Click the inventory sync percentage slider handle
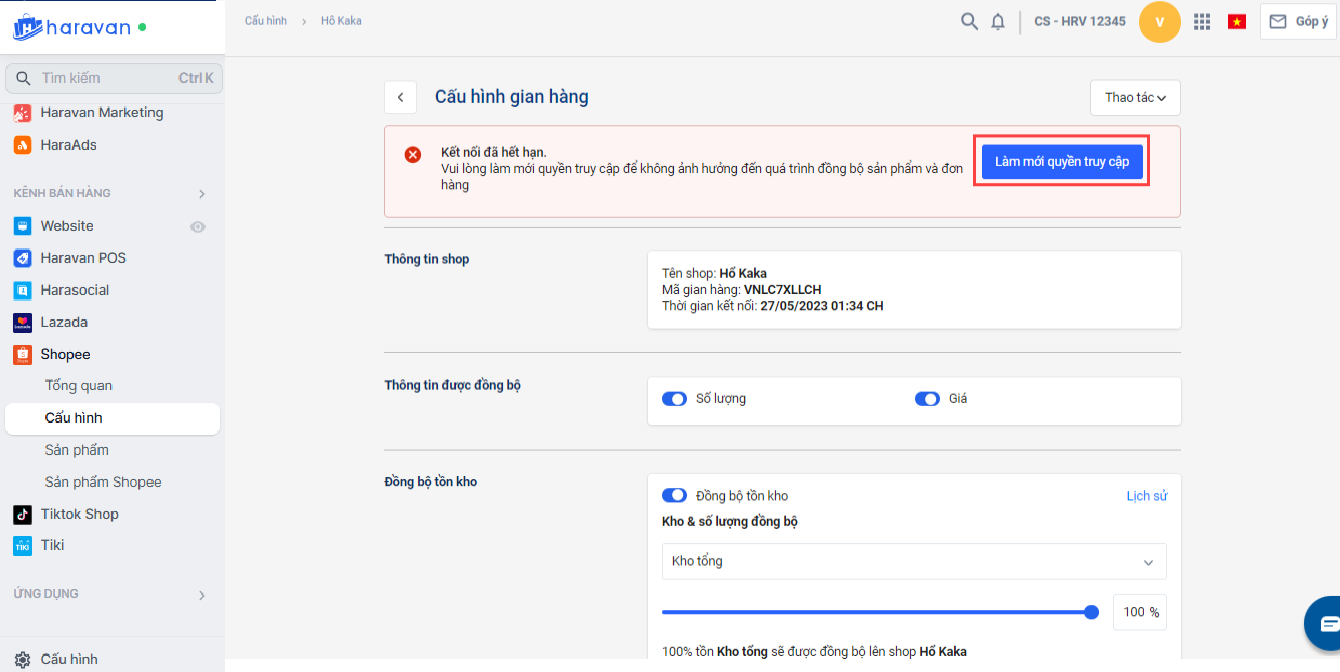The height and width of the screenshot is (672, 1340). (1092, 612)
